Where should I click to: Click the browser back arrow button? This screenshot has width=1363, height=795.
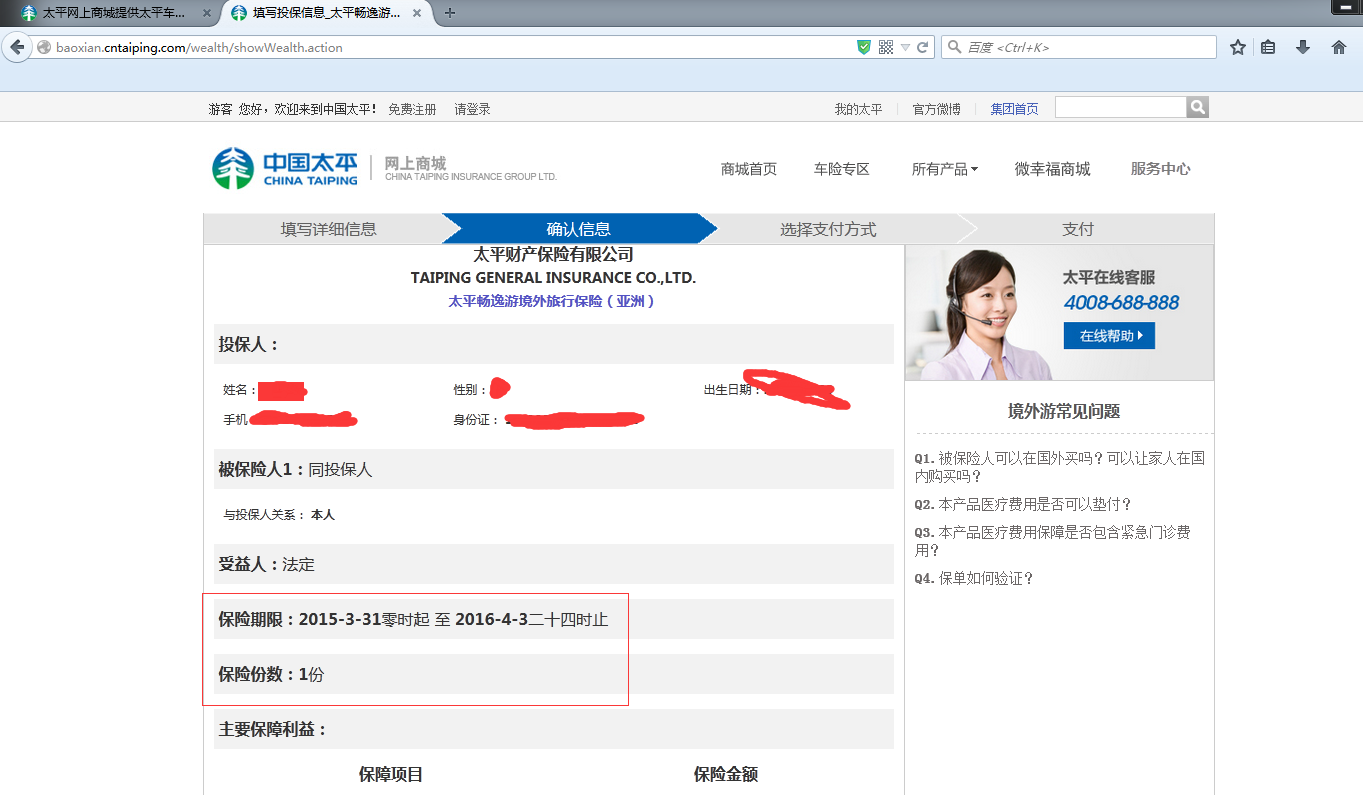click(x=17, y=47)
